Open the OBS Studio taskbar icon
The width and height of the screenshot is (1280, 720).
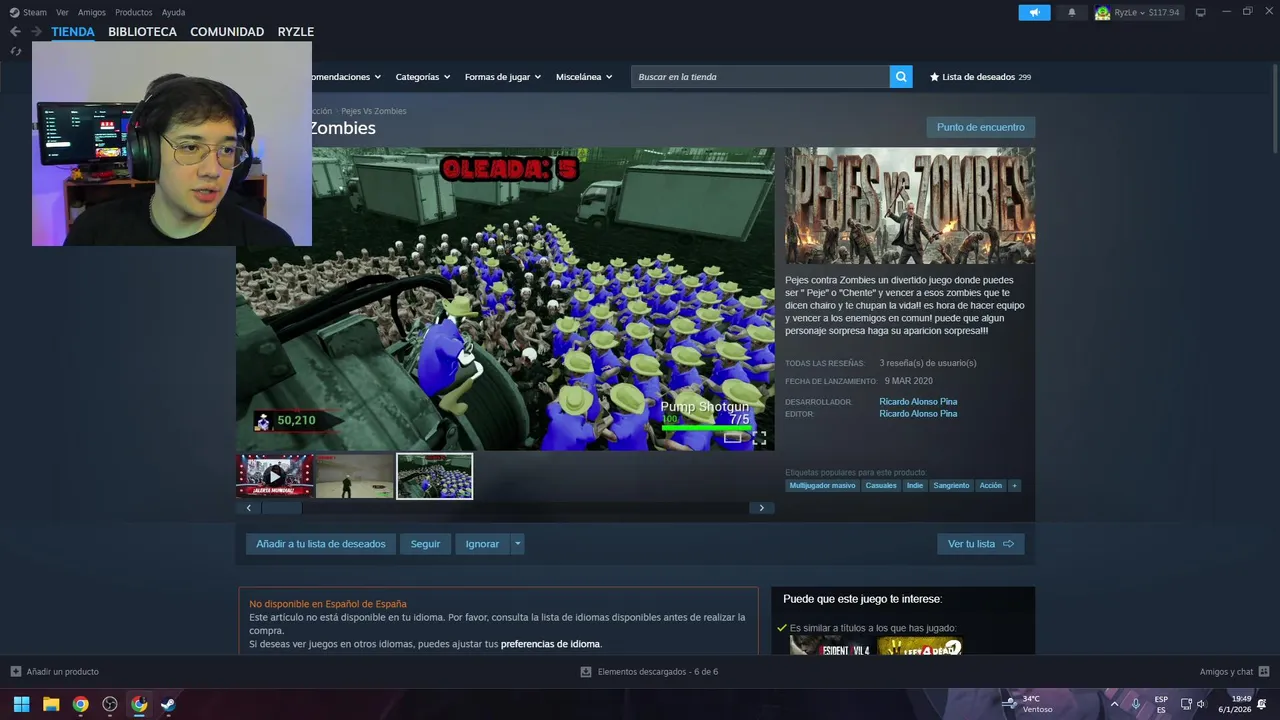point(110,704)
